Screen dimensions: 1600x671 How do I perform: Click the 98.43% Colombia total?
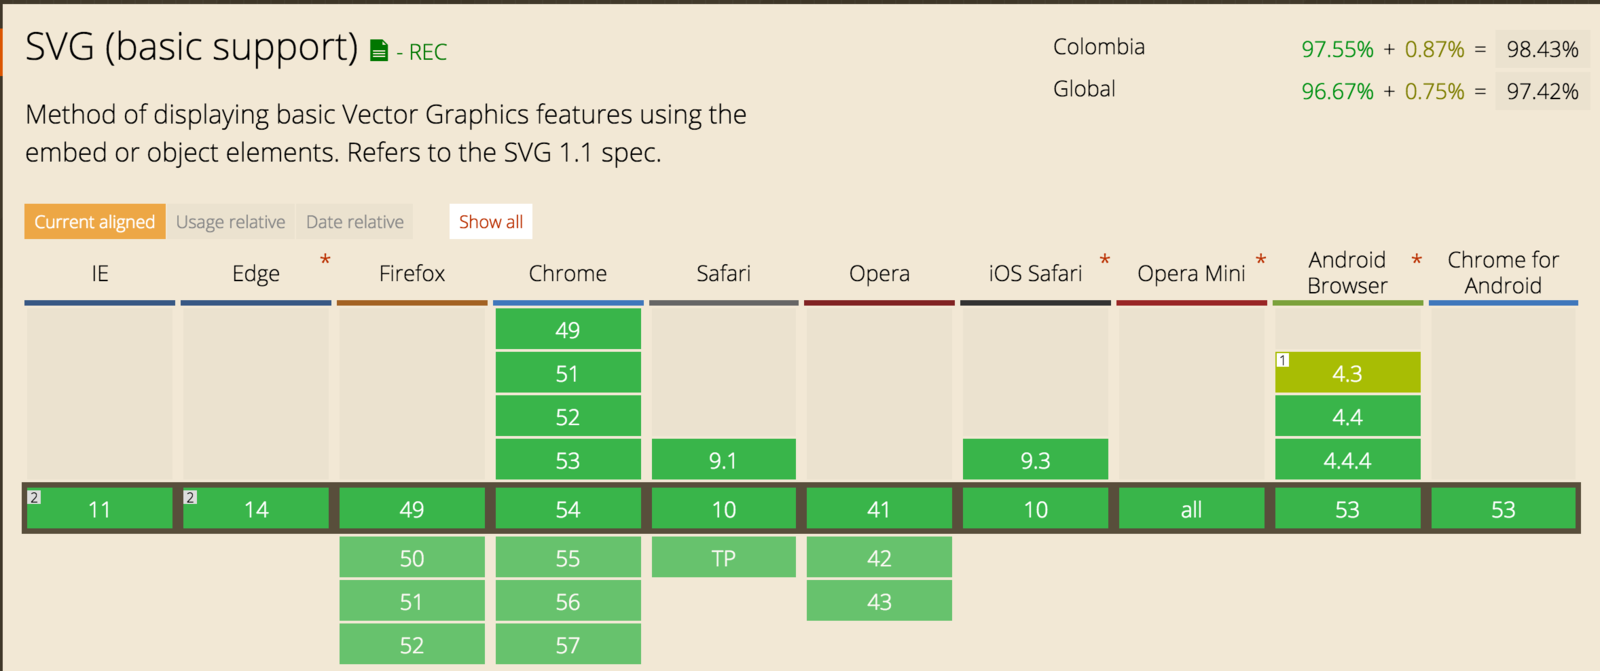pos(1543,49)
